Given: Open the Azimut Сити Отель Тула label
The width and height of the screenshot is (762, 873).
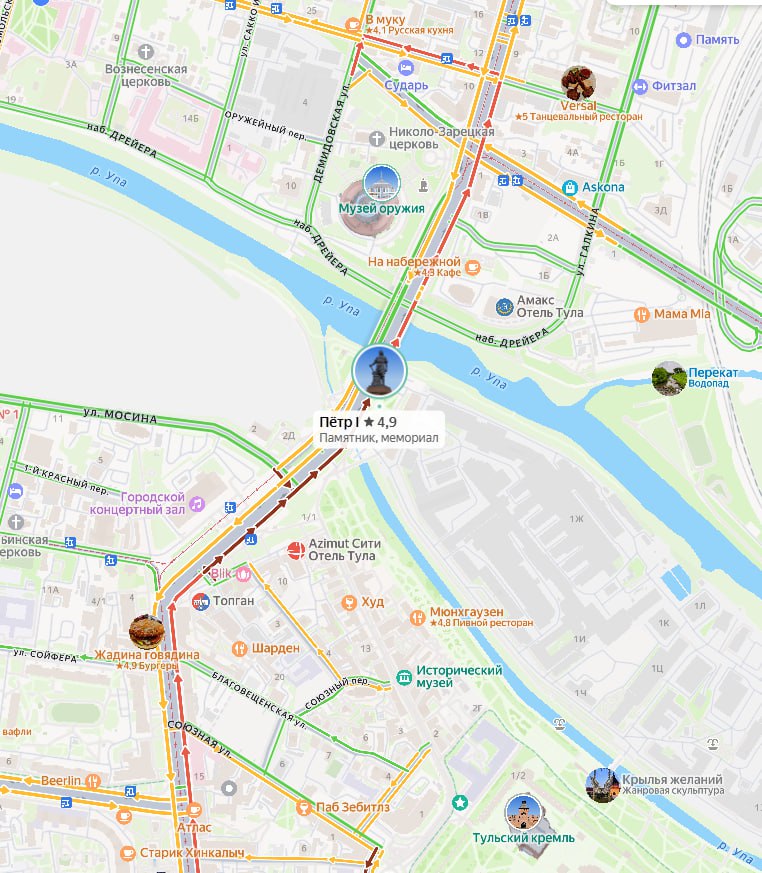Looking at the screenshot, I should point(344,550).
